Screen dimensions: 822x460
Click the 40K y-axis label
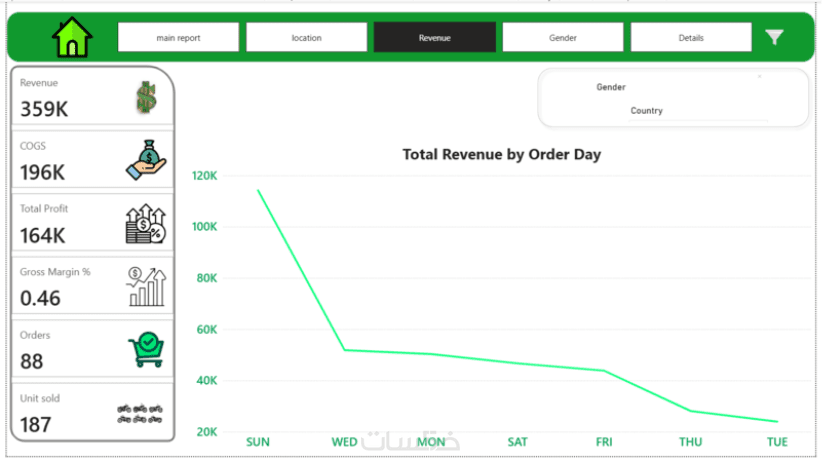tap(207, 380)
